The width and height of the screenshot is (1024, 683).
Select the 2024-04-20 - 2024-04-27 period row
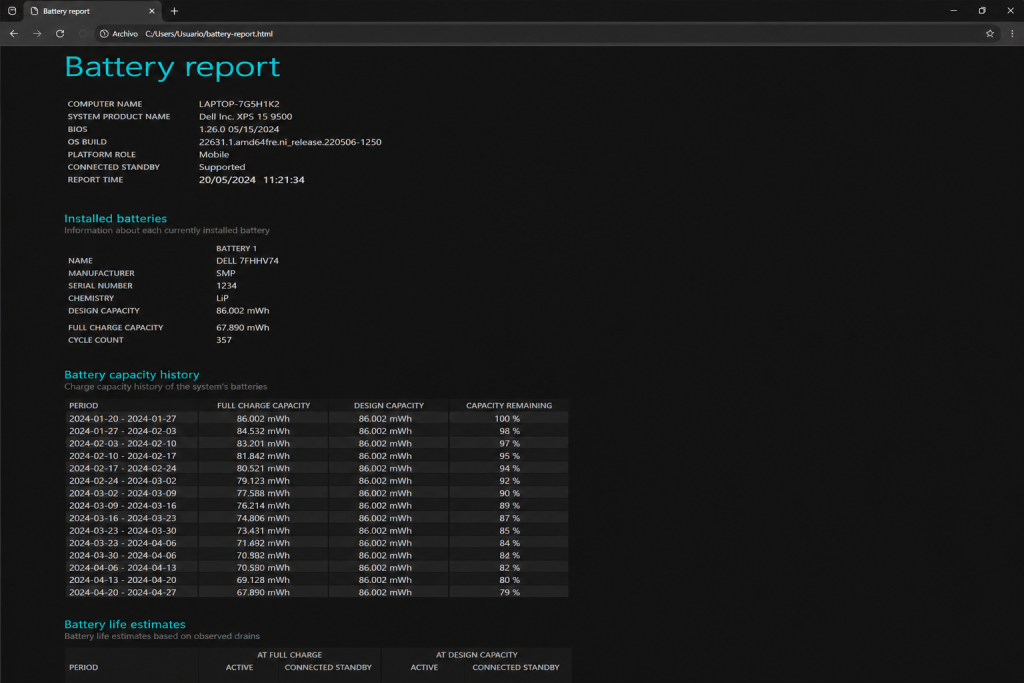[x=122, y=592]
